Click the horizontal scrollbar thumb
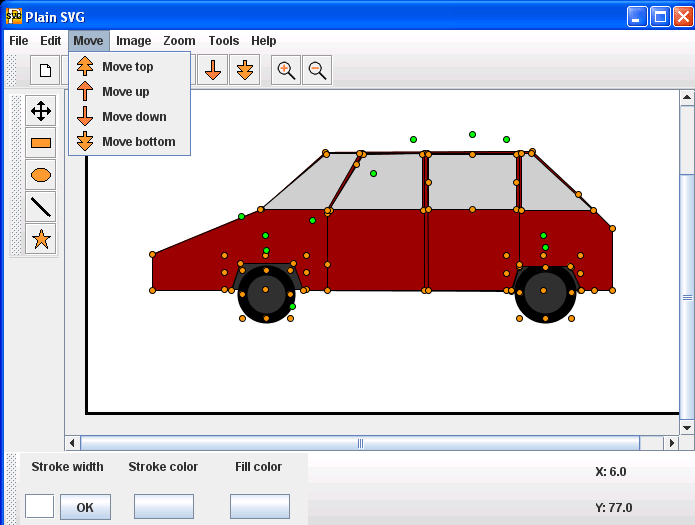This screenshot has width=695, height=525. (x=360, y=443)
